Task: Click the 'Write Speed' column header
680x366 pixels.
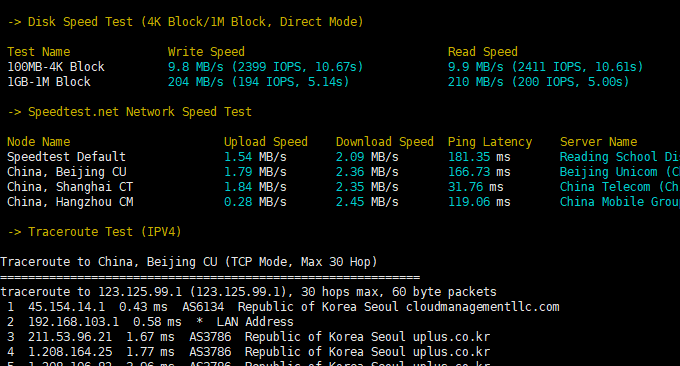Action: pyautogui.click(x=206, y=52)
